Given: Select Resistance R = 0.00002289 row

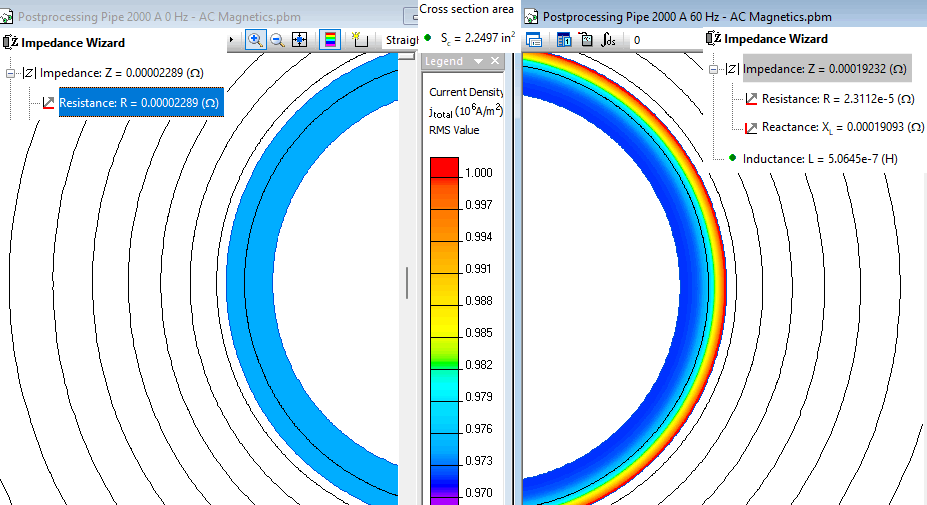Looking at the screenshot, I should coord(141,102).
